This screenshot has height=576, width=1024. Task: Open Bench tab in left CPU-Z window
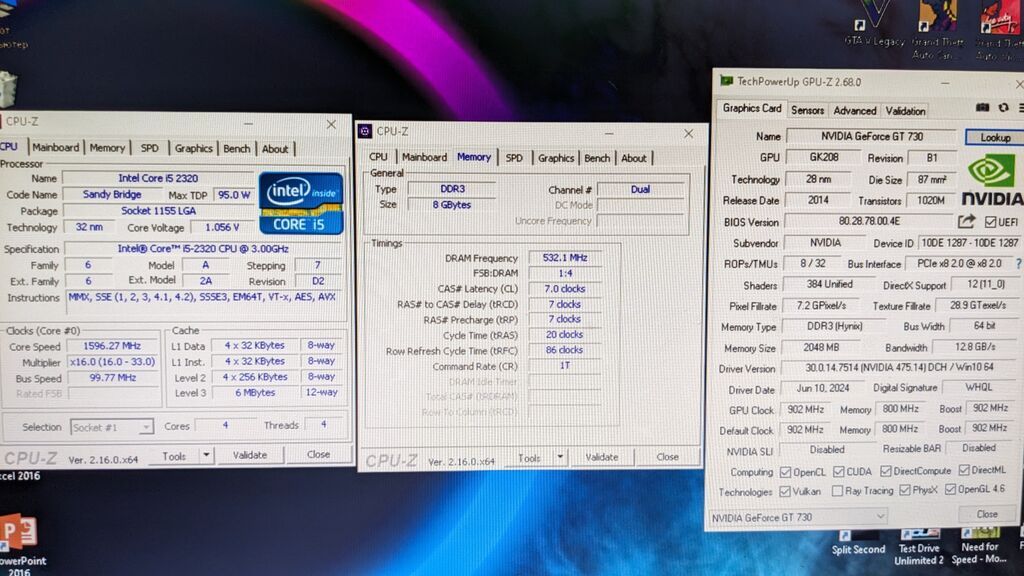point(236,149)
